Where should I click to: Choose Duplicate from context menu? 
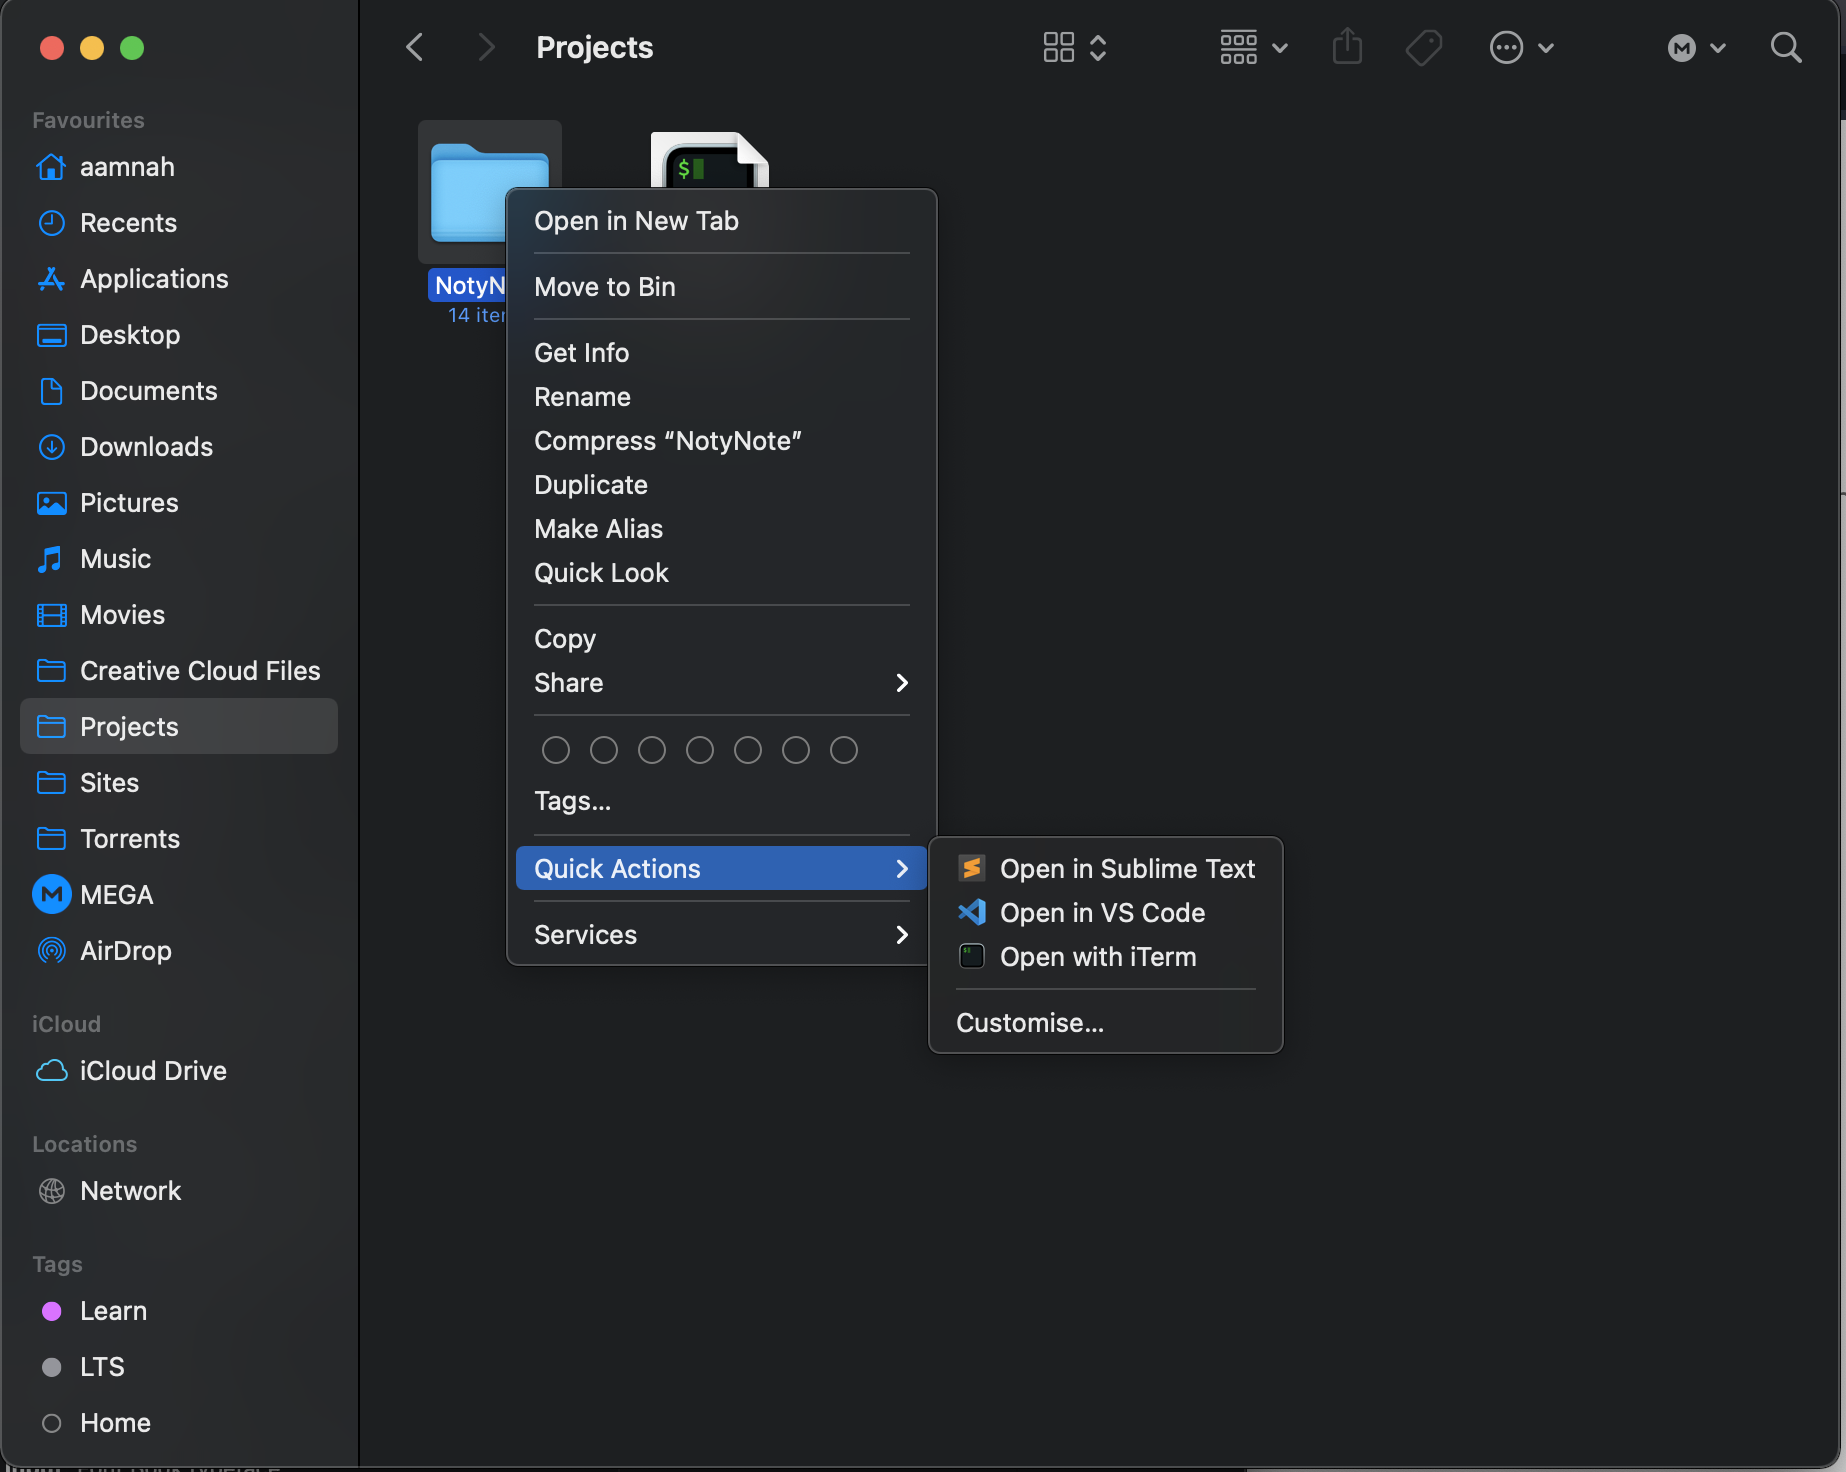point(721,485)
